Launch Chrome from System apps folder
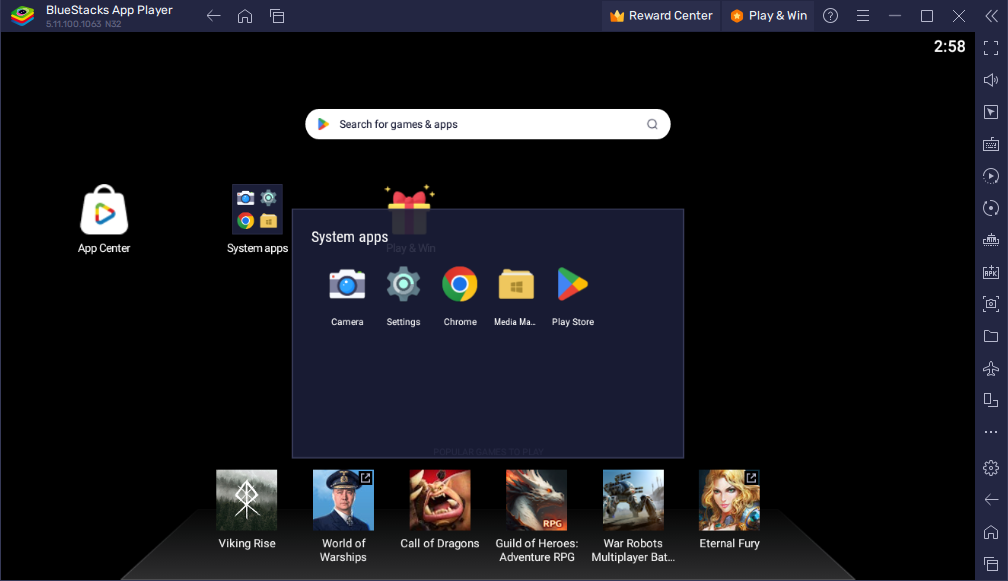The width and height of the screenshot is (1008, 581). 460,284
